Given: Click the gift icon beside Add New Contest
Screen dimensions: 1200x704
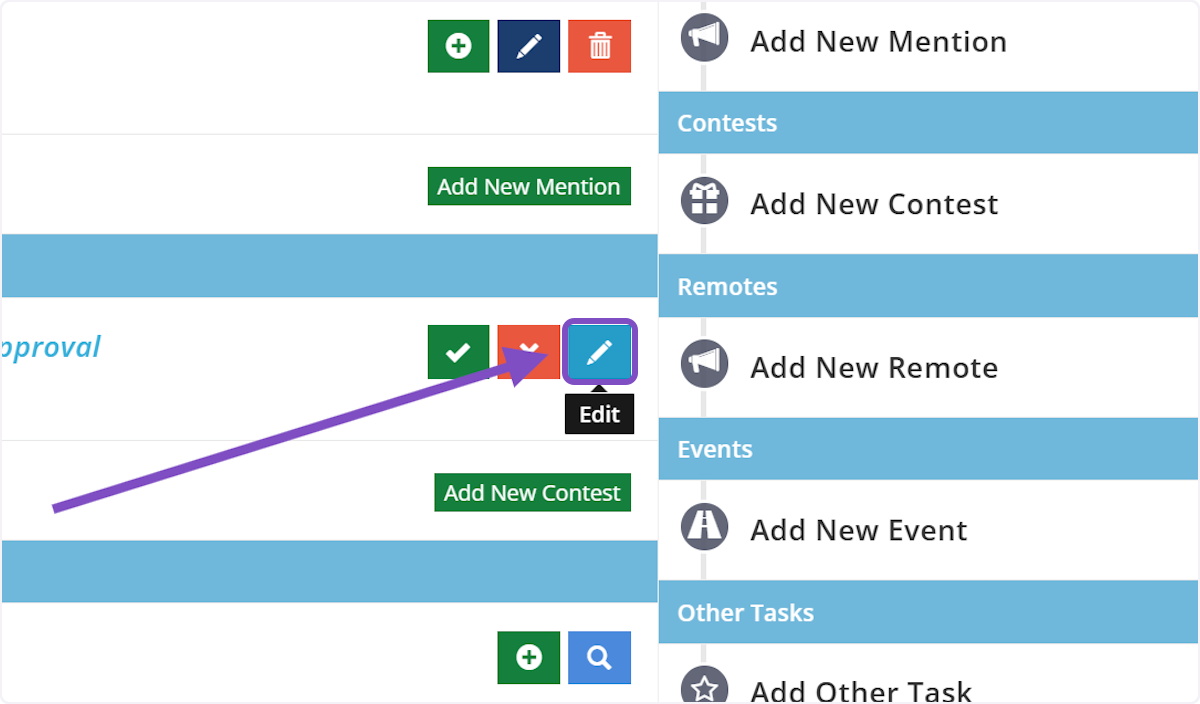Looking at the screenshot, I should [705, 202].
